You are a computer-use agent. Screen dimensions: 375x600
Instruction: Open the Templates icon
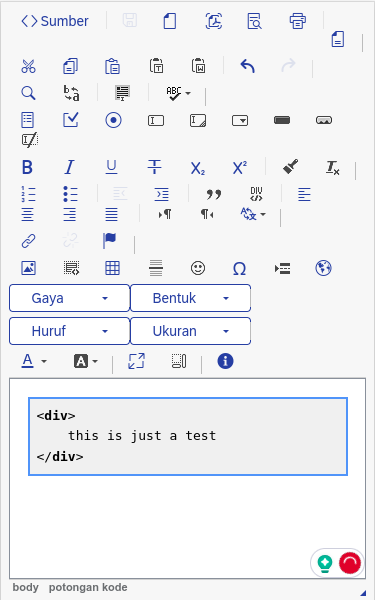pos(338,39)
